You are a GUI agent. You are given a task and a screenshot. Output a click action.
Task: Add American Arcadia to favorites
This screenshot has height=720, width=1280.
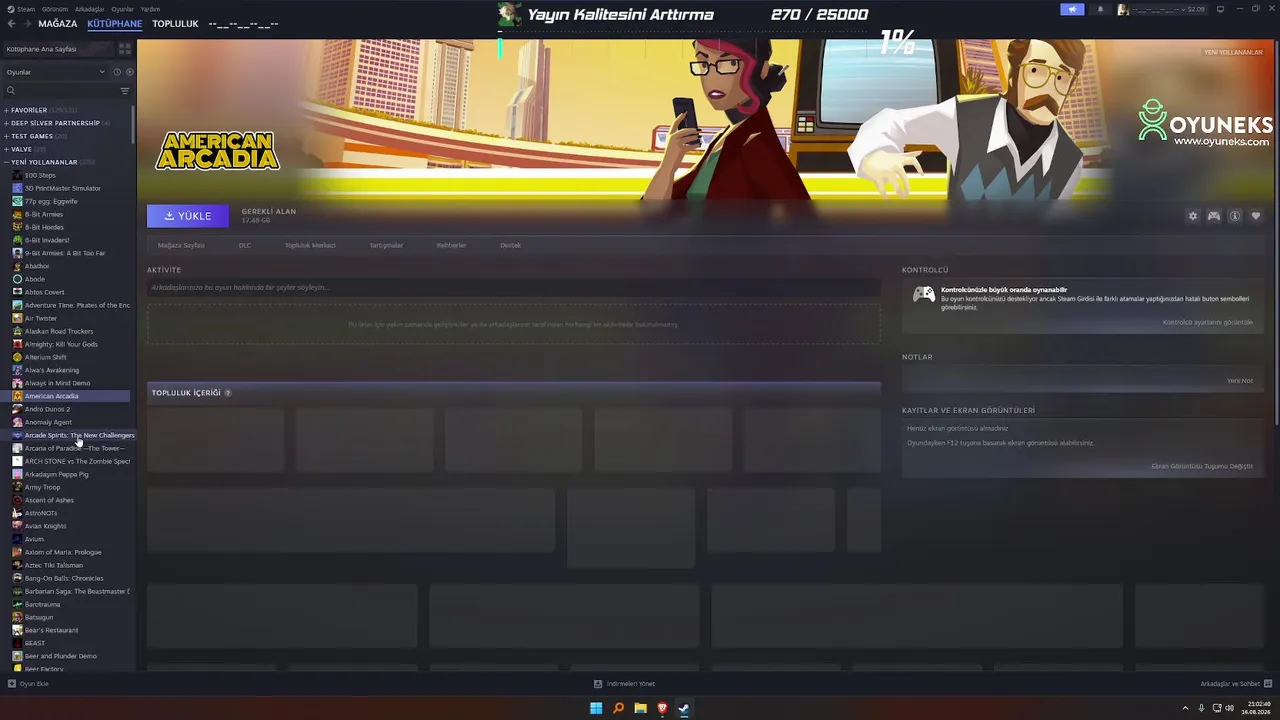(x=1256, y=216)
